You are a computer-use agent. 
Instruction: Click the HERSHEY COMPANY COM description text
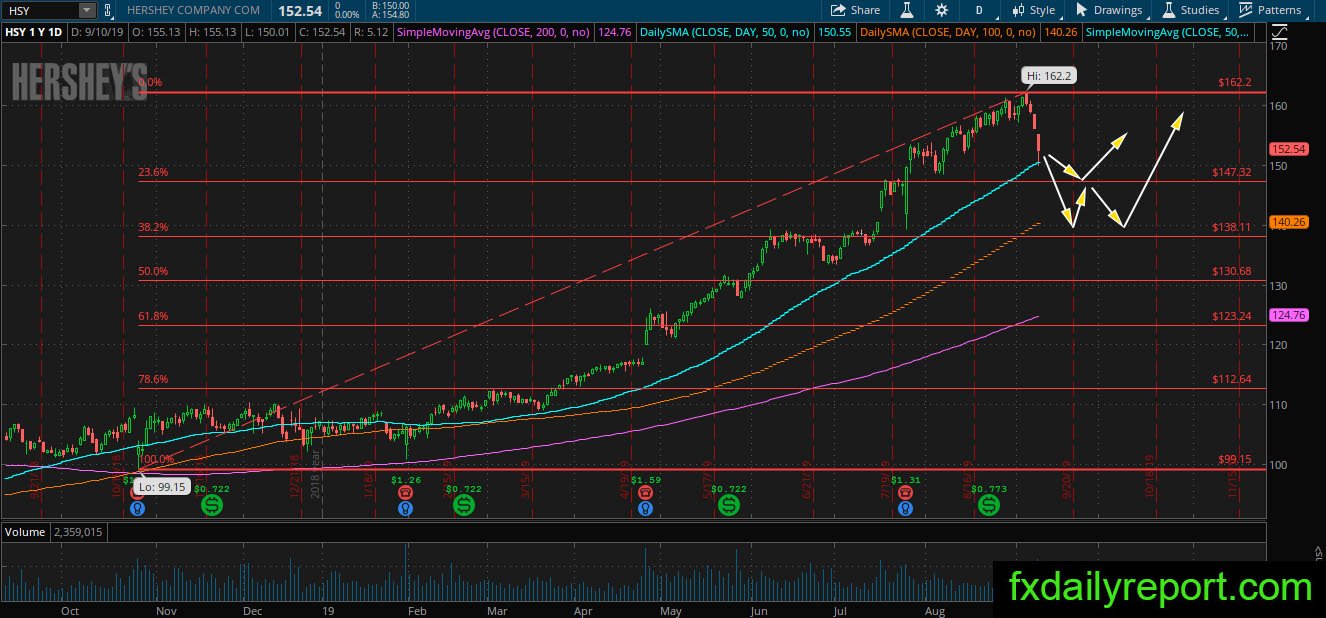[x=195, y=10]
